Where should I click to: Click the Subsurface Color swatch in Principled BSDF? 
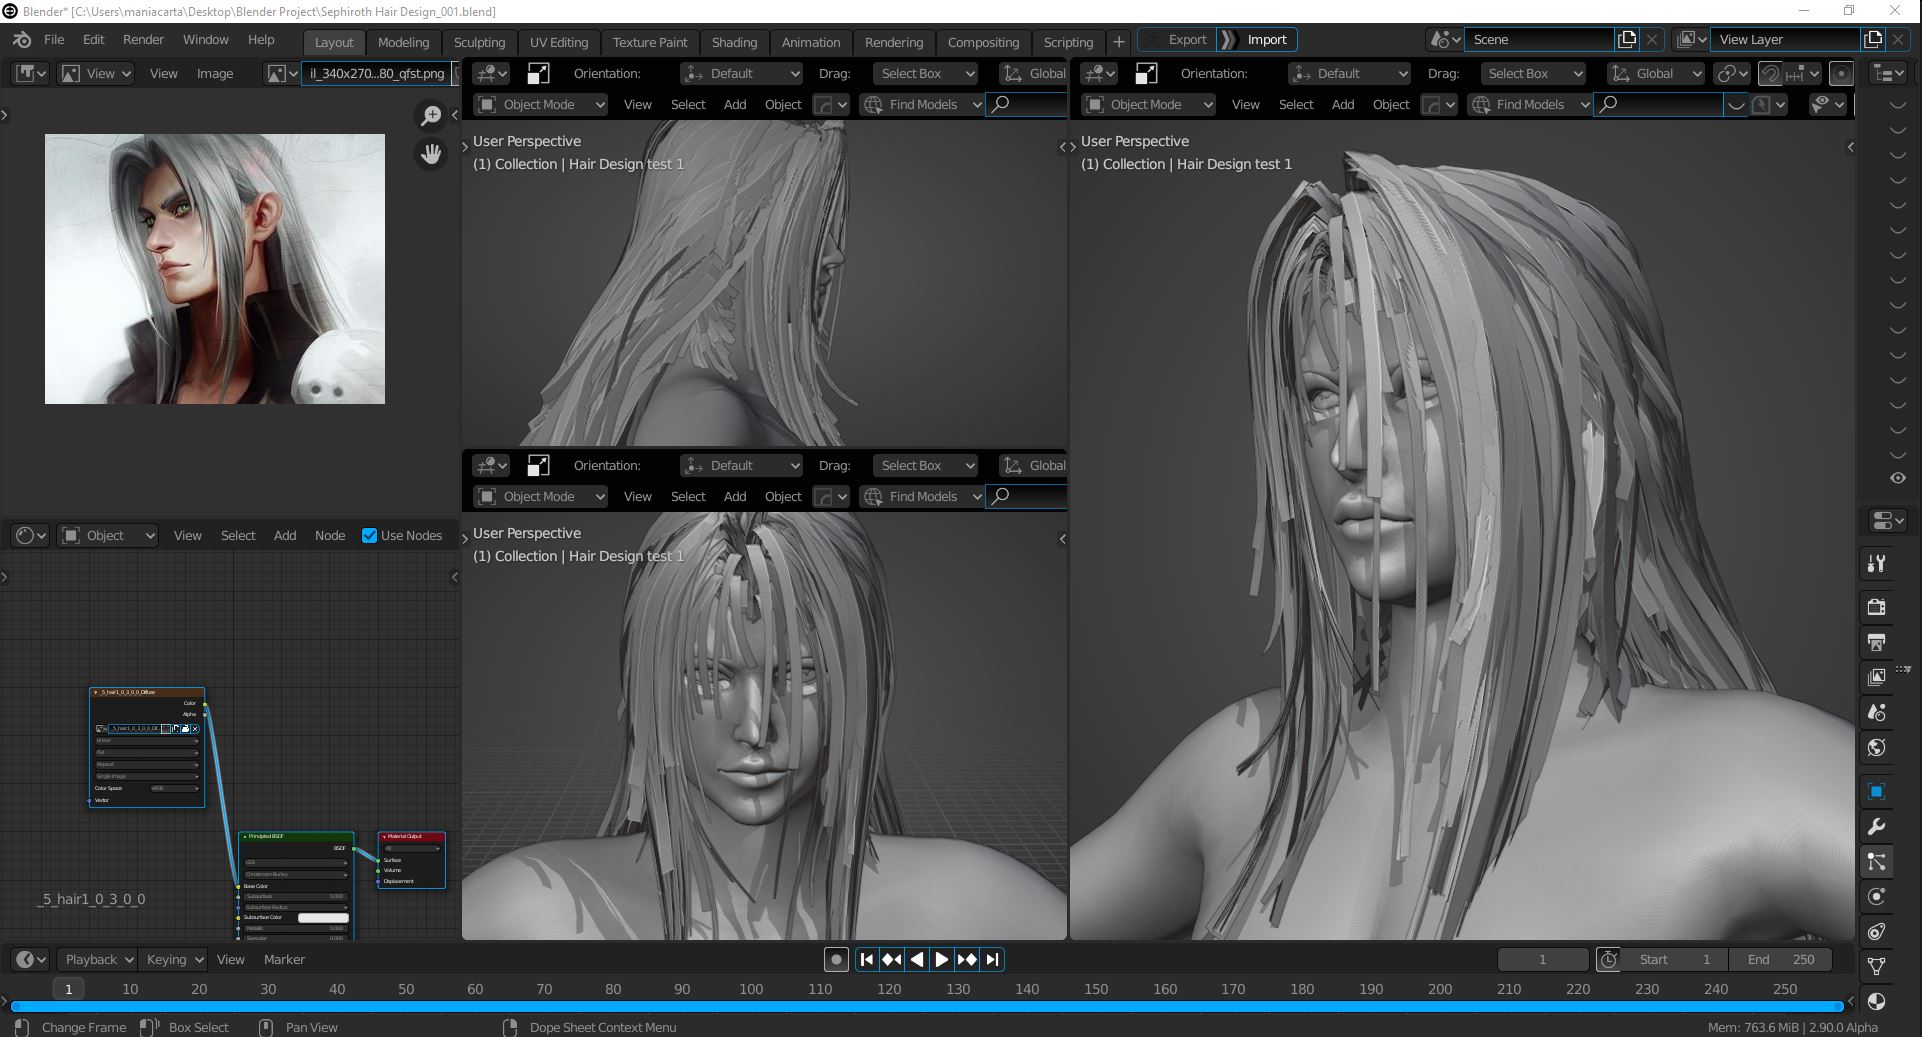coord(323,918)
